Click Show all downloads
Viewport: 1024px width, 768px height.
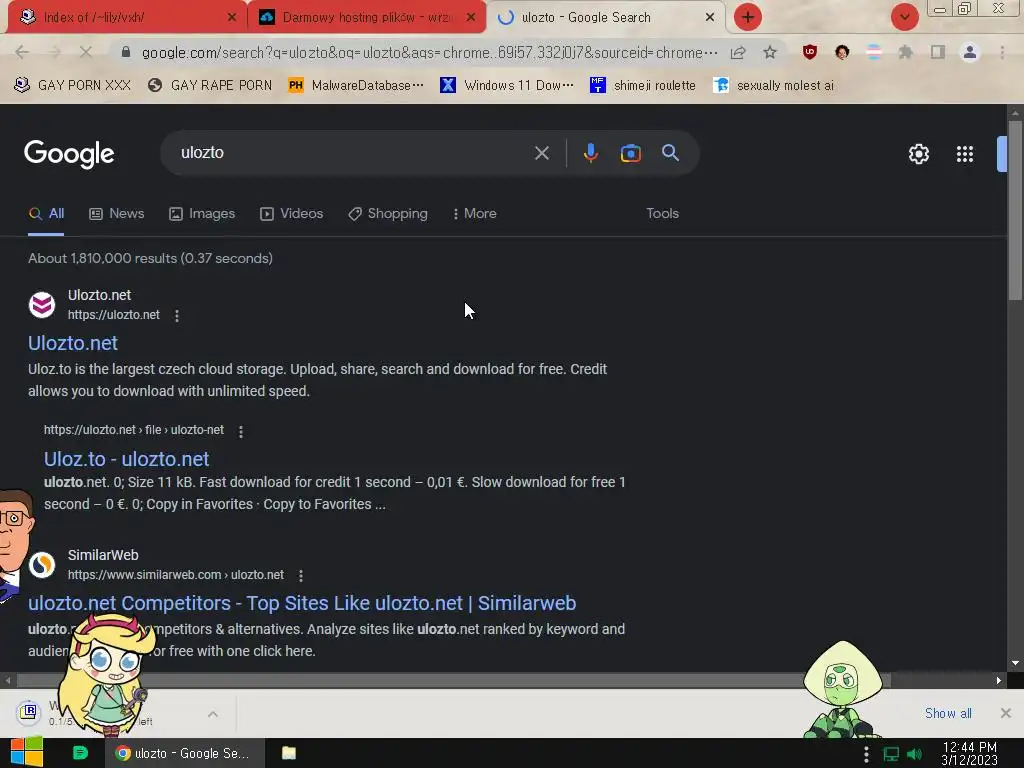pyautogui.click(x=948, y=713)
